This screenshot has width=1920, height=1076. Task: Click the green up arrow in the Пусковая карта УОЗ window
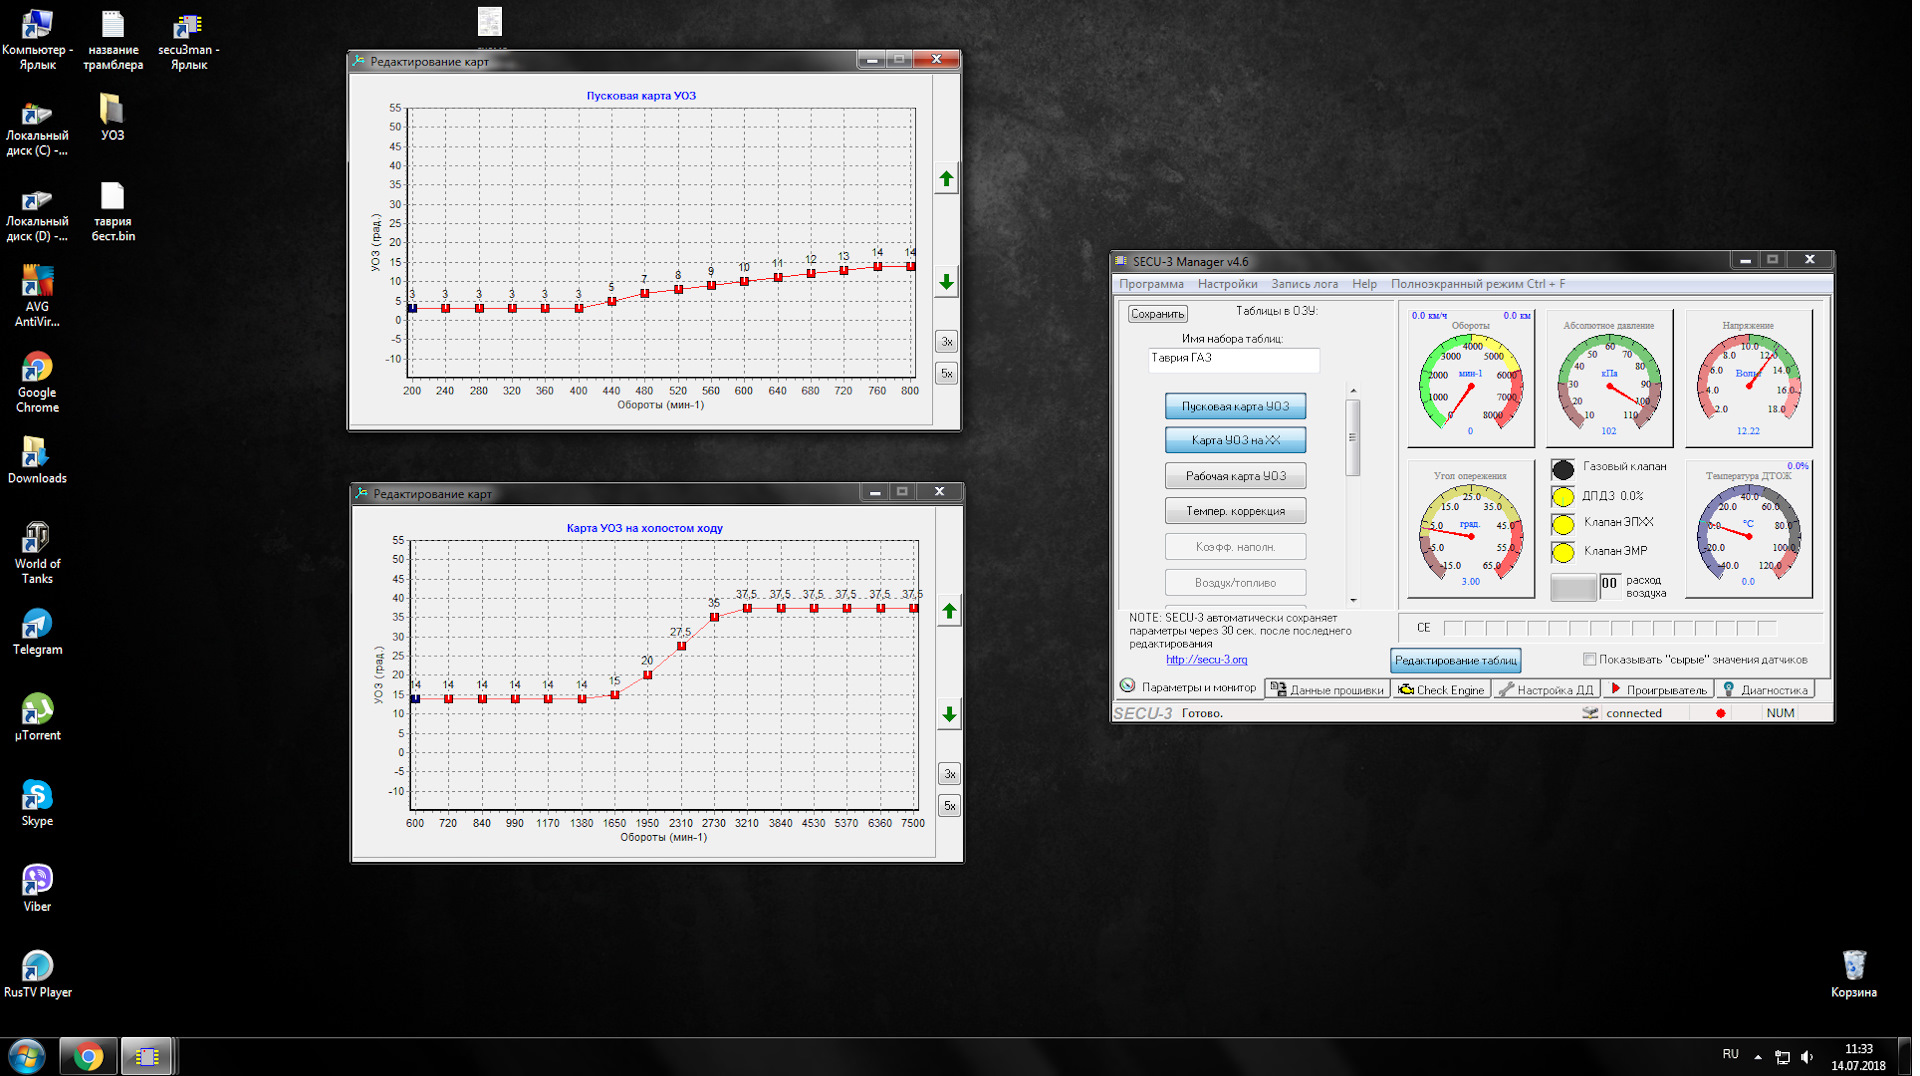pyautogui.click(x=946, y=179)
